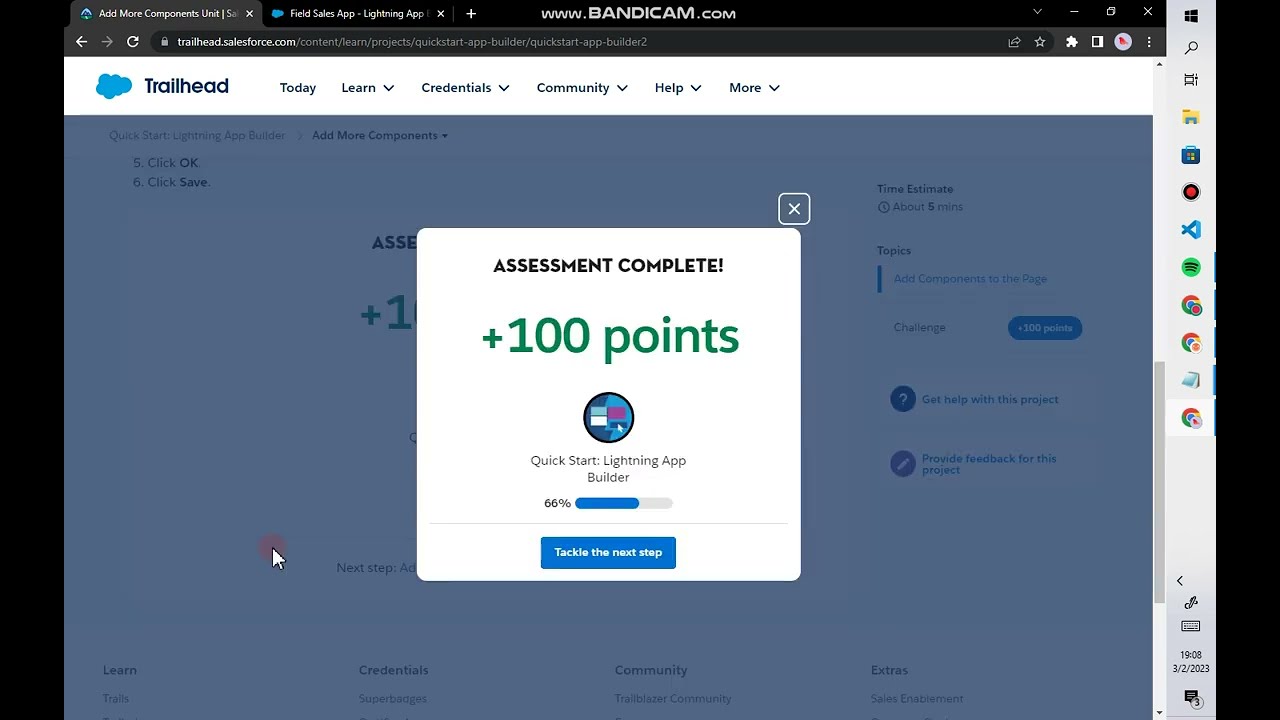Open the Bandicam recorder taskbar icon
The width and height of the screenshot is (1280, 720).
click(1191, 192)
